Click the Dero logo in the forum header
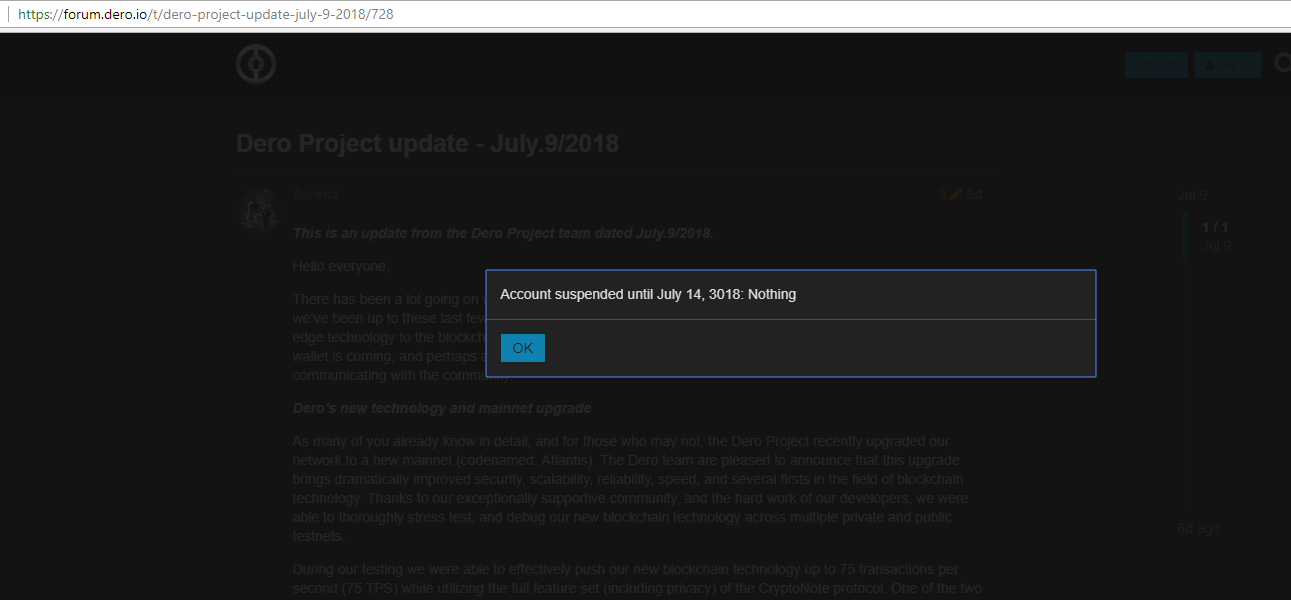The height and width of the screenshot is (600, 1291). (256, 65)
